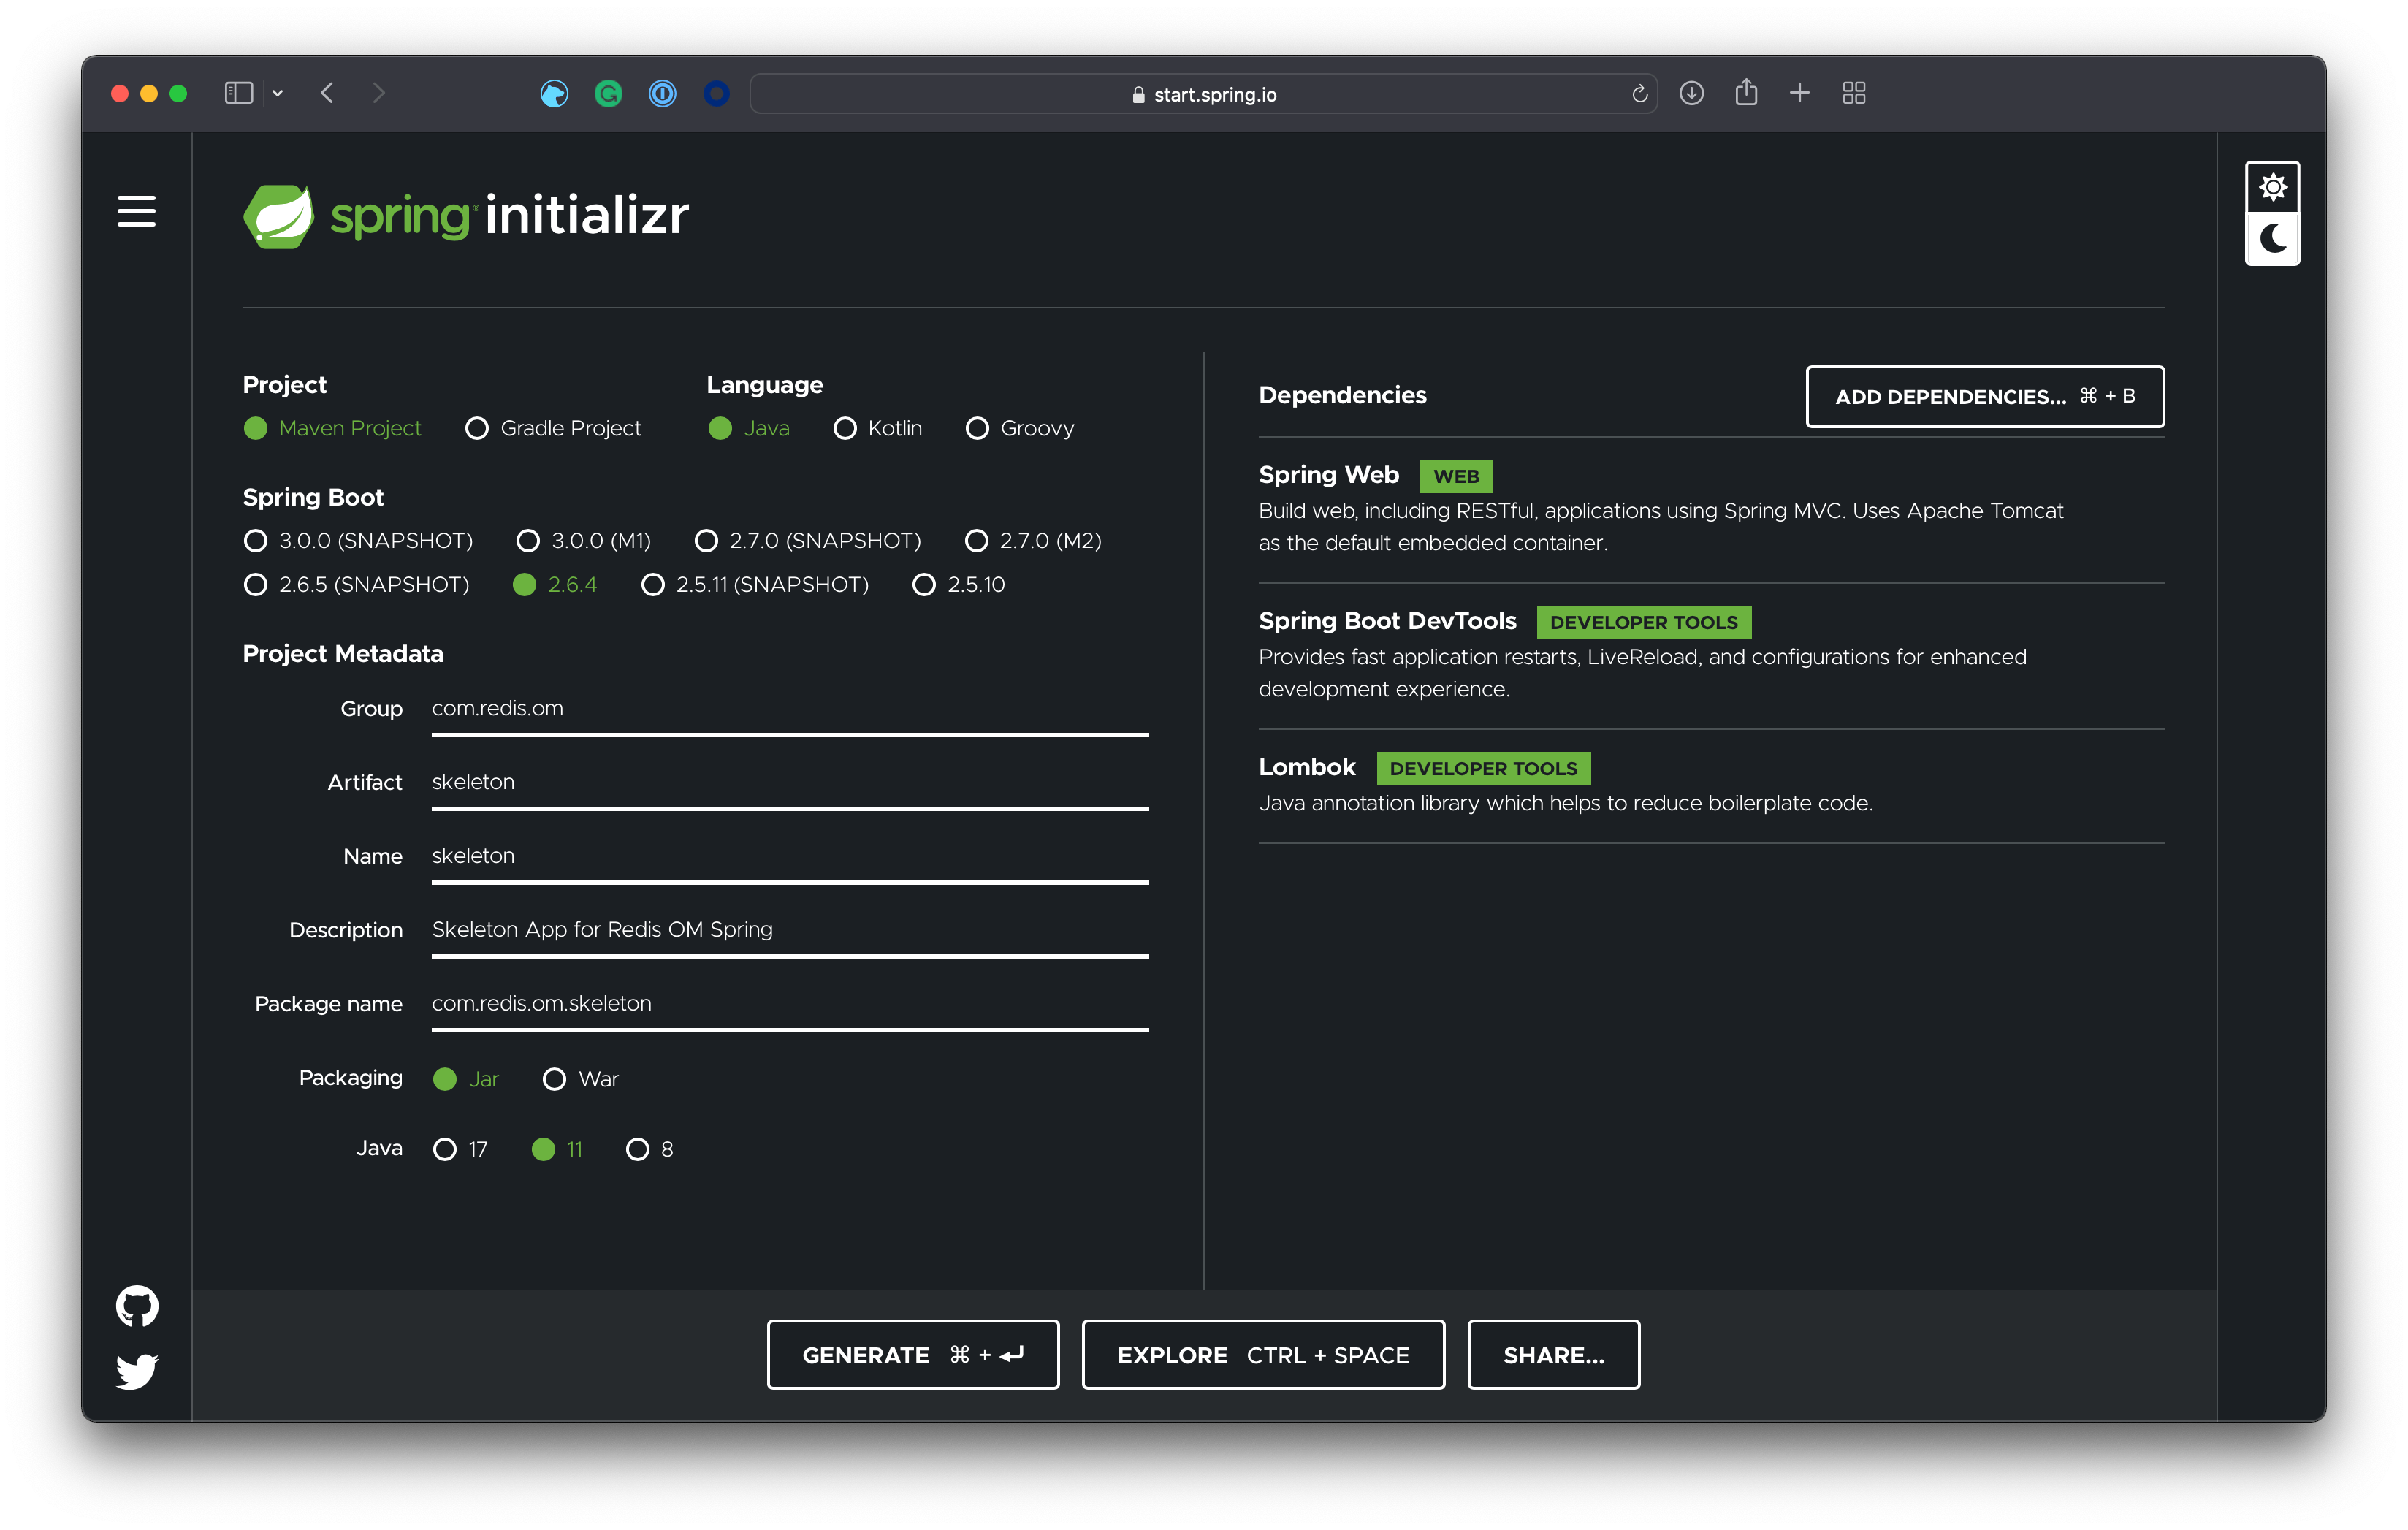This screenshot has width=2408, height=1530.
Task: Open the Grammarly browser extension
Action: [x=608, y=93]
